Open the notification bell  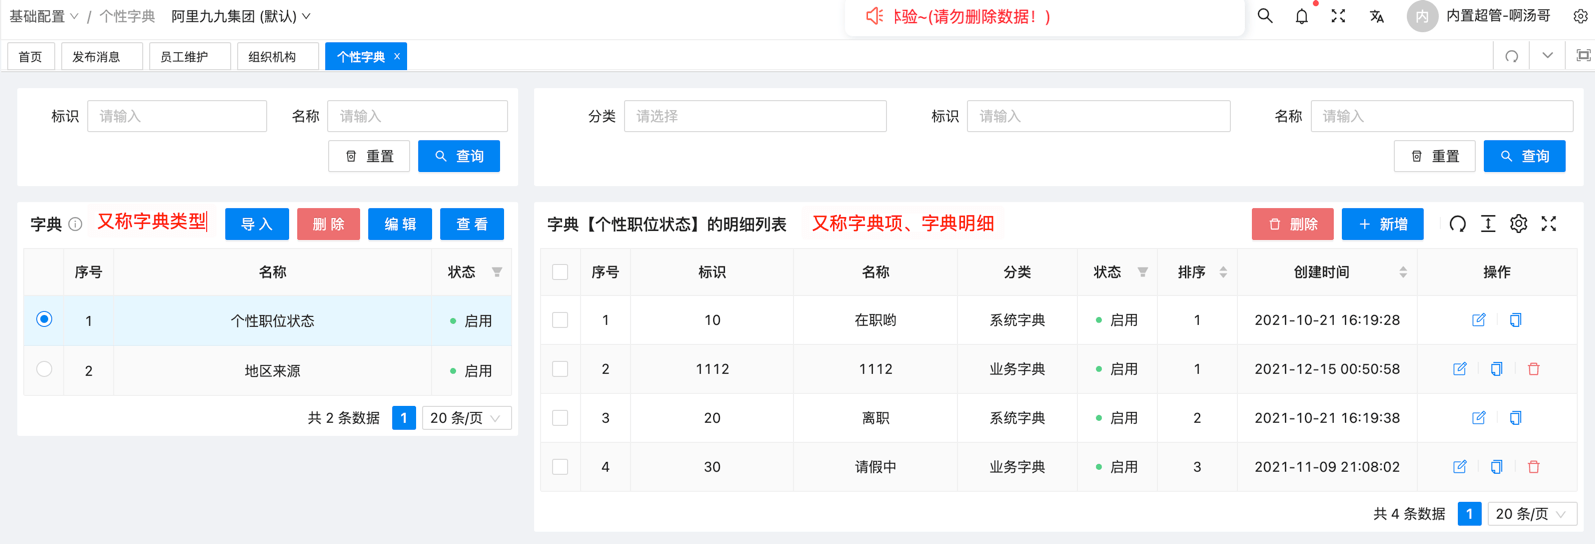pyautogui.click(x=1301, y=16)
